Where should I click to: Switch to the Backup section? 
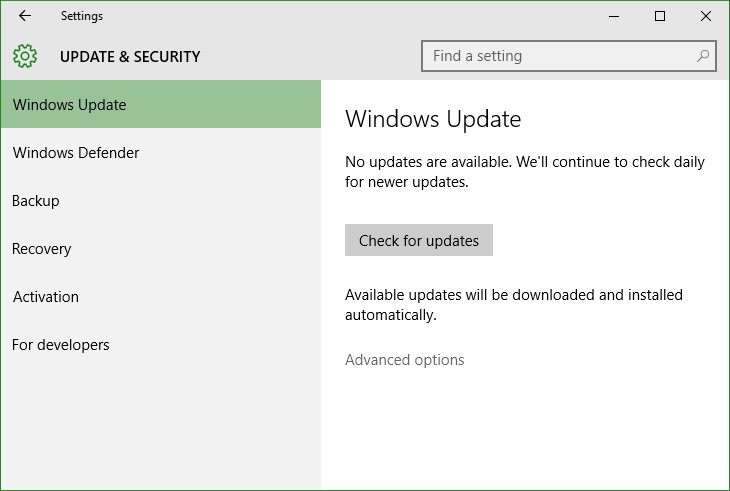(161, 201)
